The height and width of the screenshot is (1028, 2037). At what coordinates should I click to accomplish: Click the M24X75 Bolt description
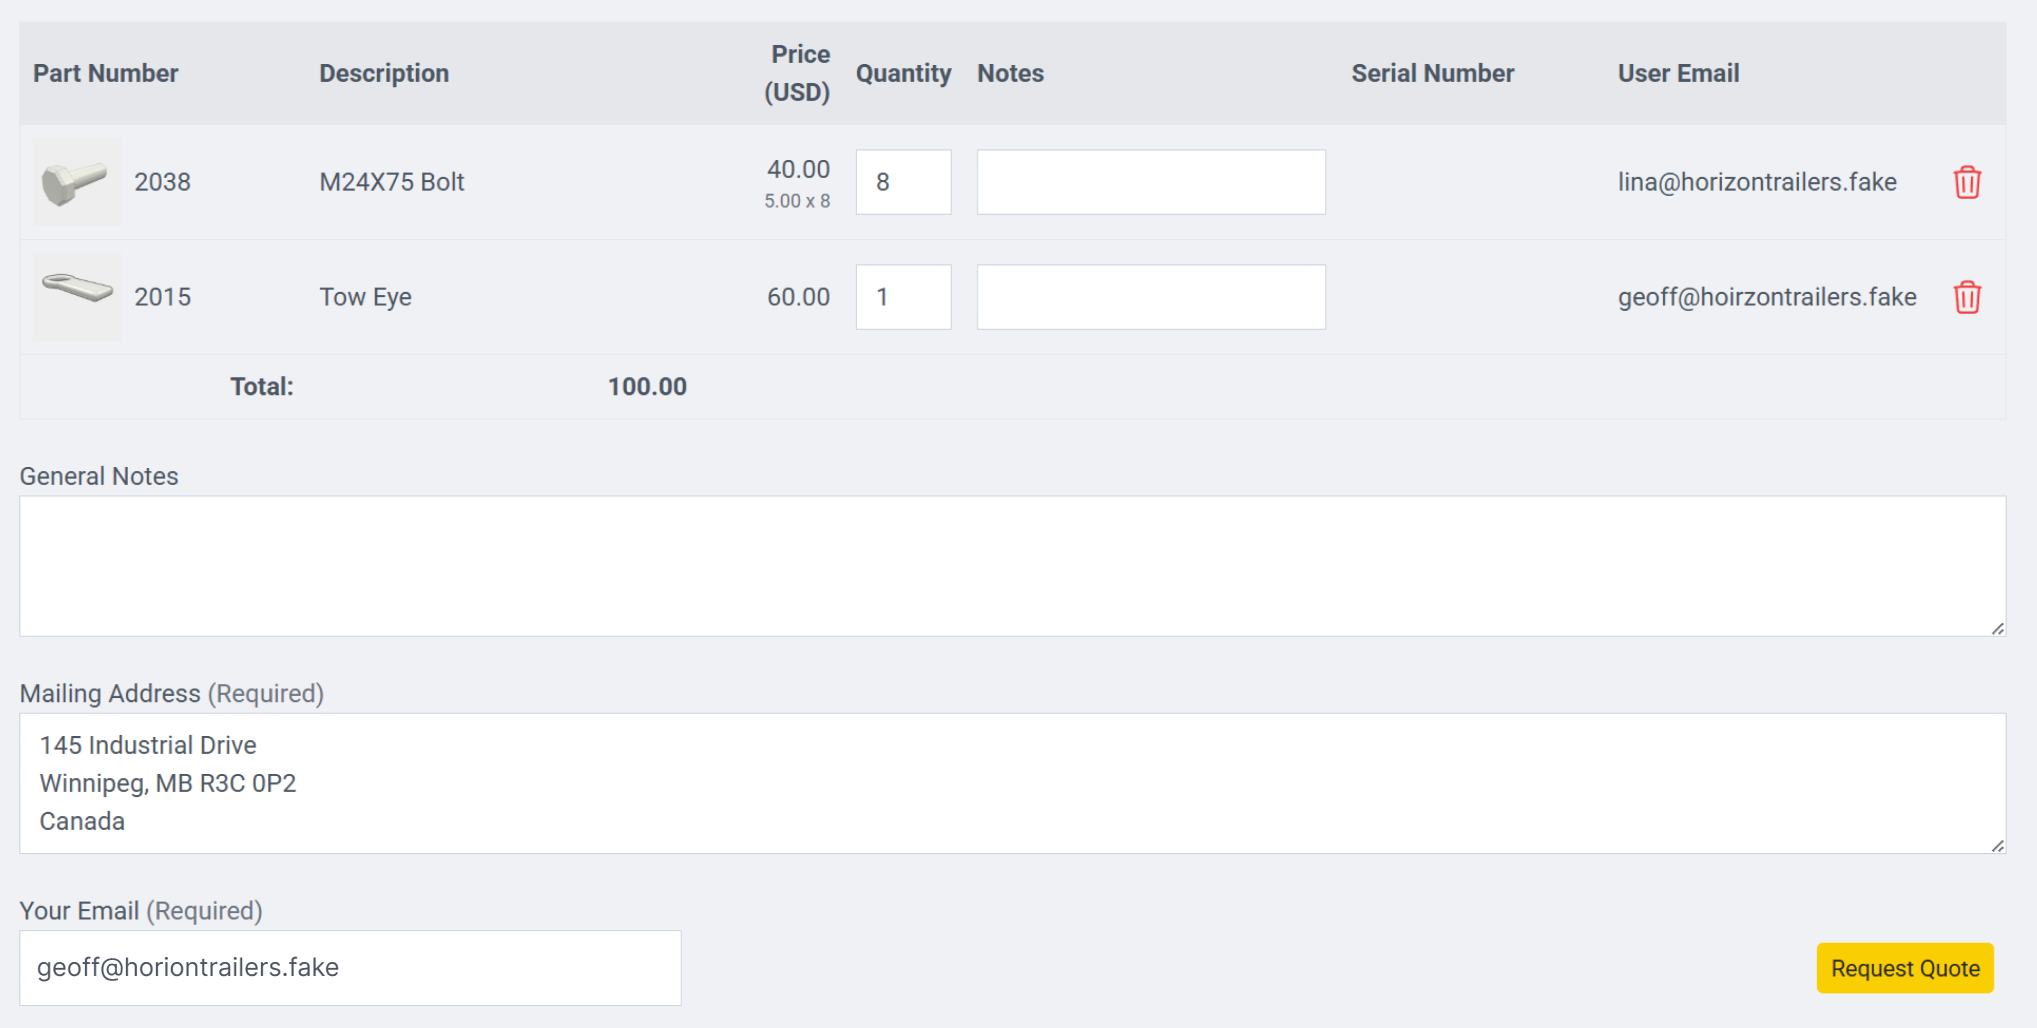pyautogui.click(x=392, y=182)
